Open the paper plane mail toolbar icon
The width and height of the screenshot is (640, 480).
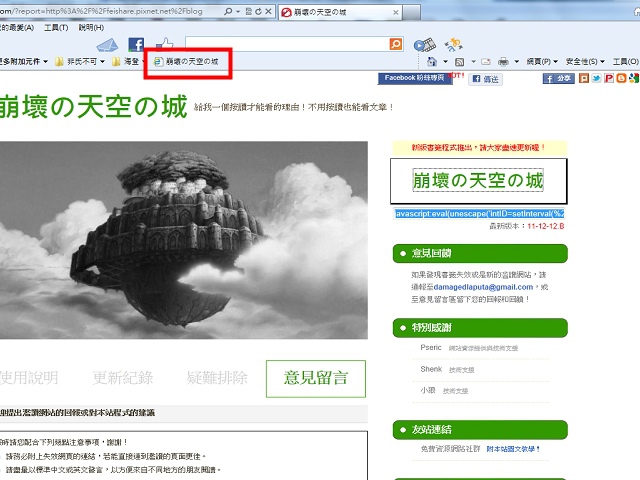pos(108,45)
